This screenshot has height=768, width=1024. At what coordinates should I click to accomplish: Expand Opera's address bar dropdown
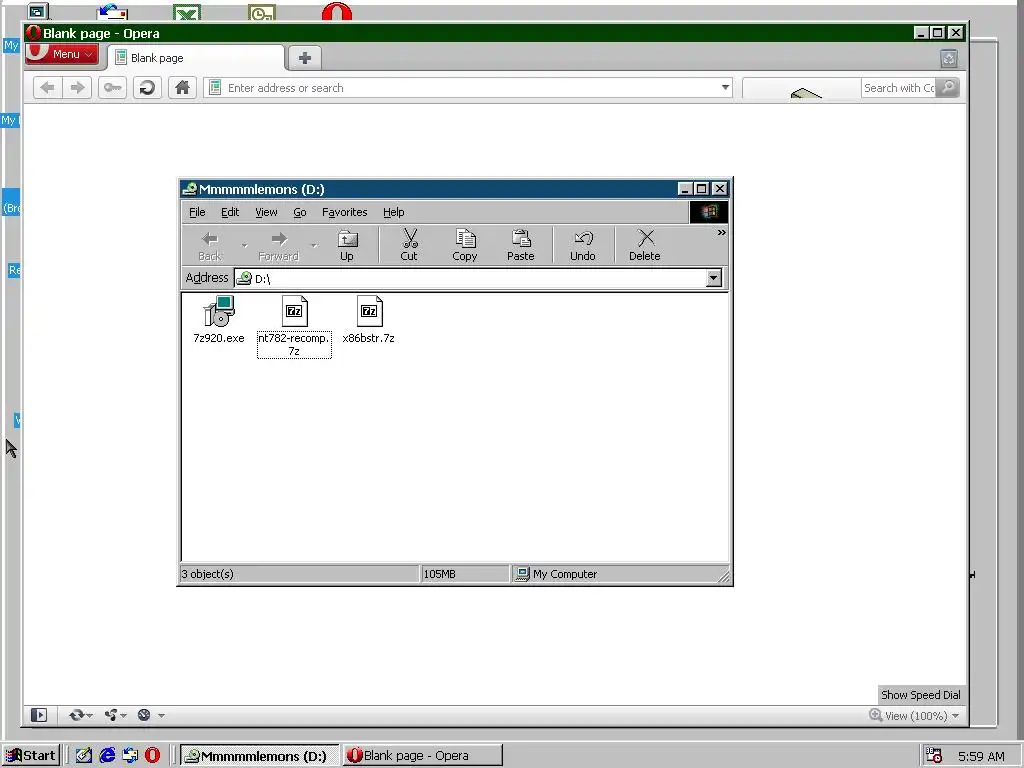725,88
